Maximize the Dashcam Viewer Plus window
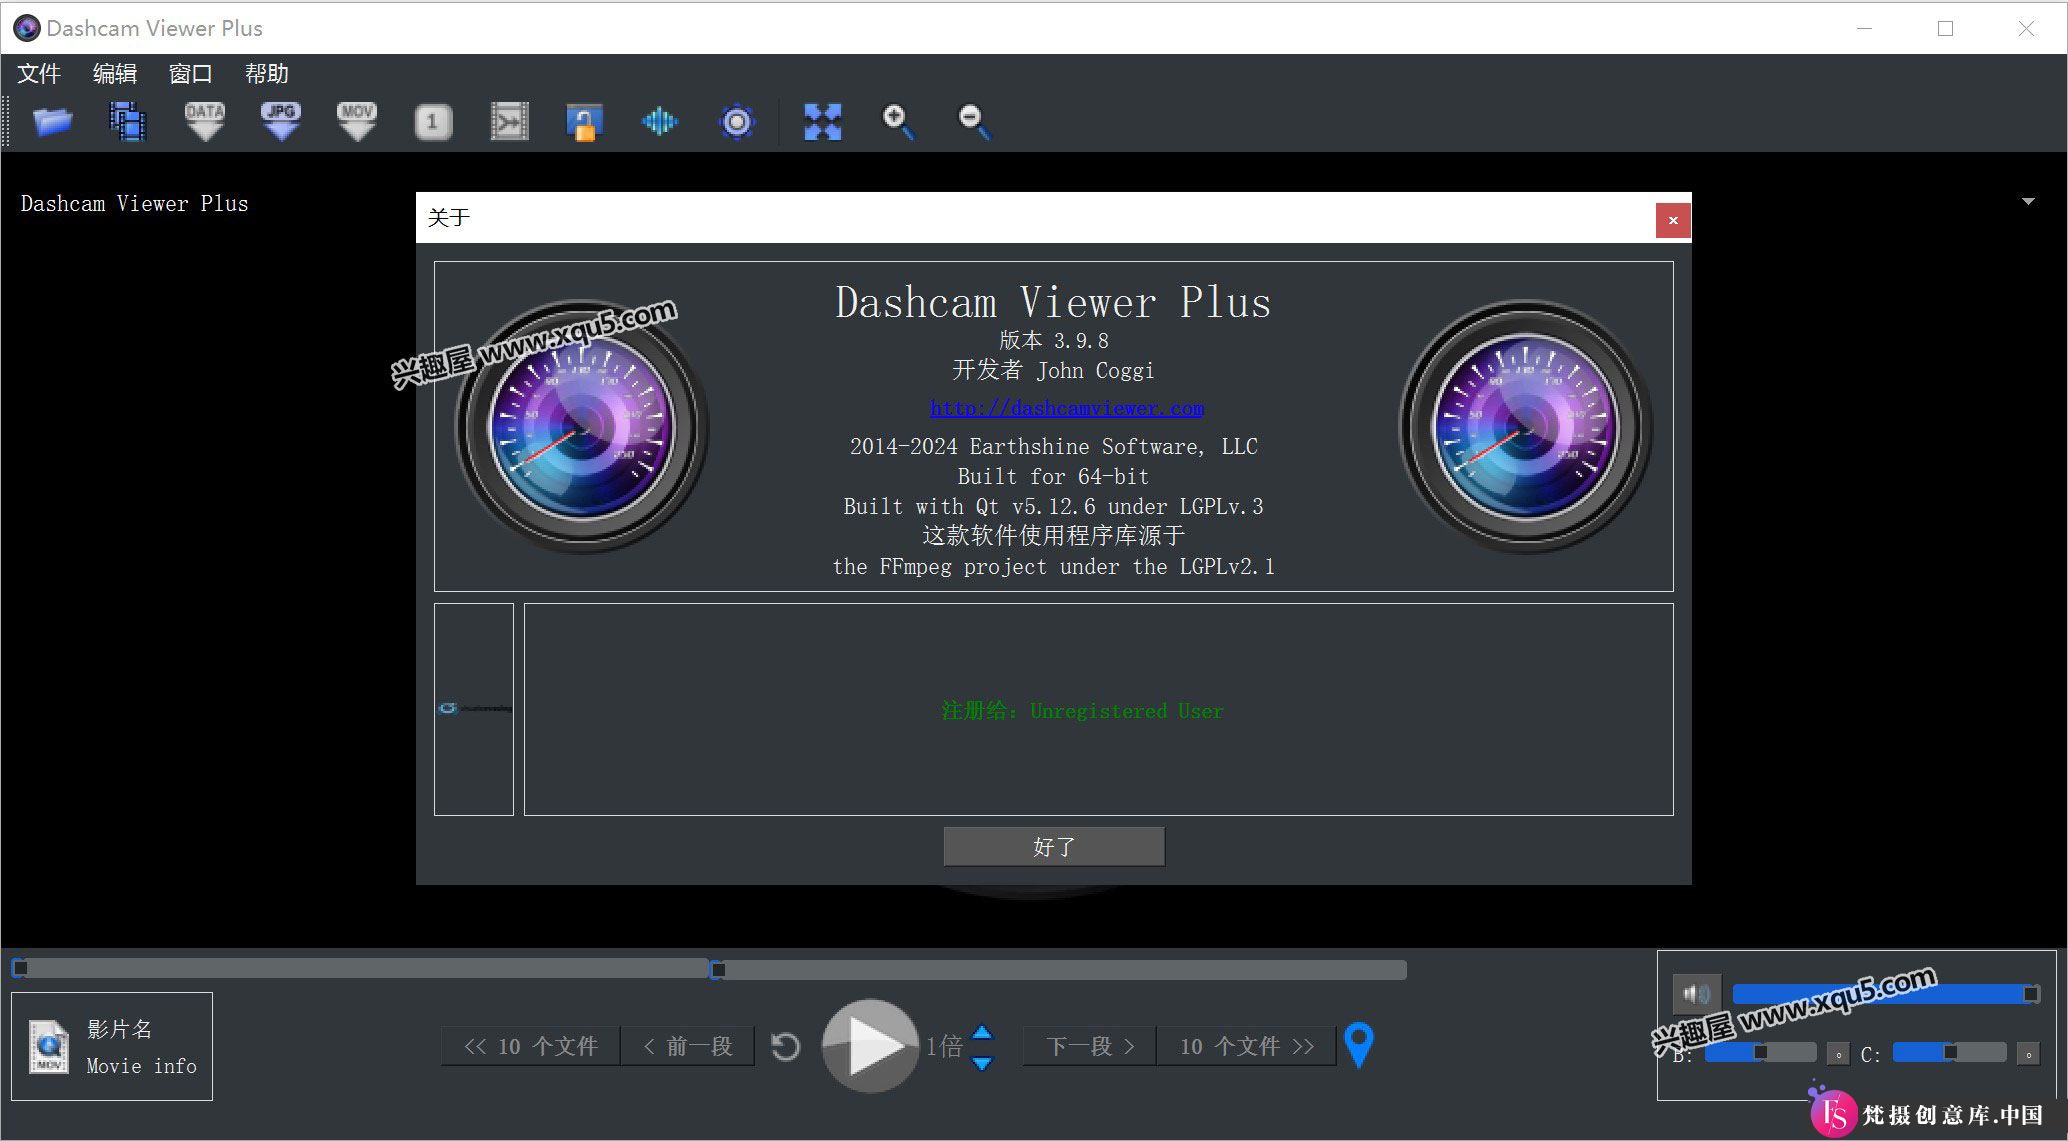 (x=1945, y=28)
